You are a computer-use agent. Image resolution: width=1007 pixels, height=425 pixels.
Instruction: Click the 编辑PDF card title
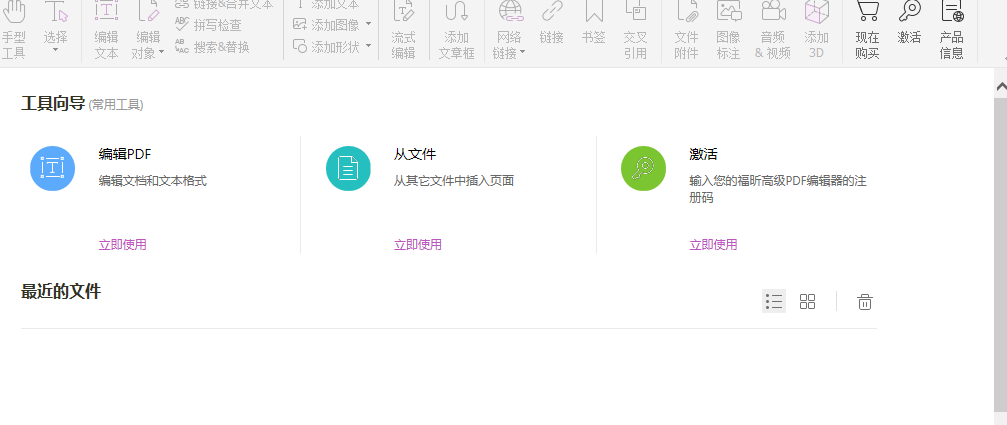click(125, 154)
